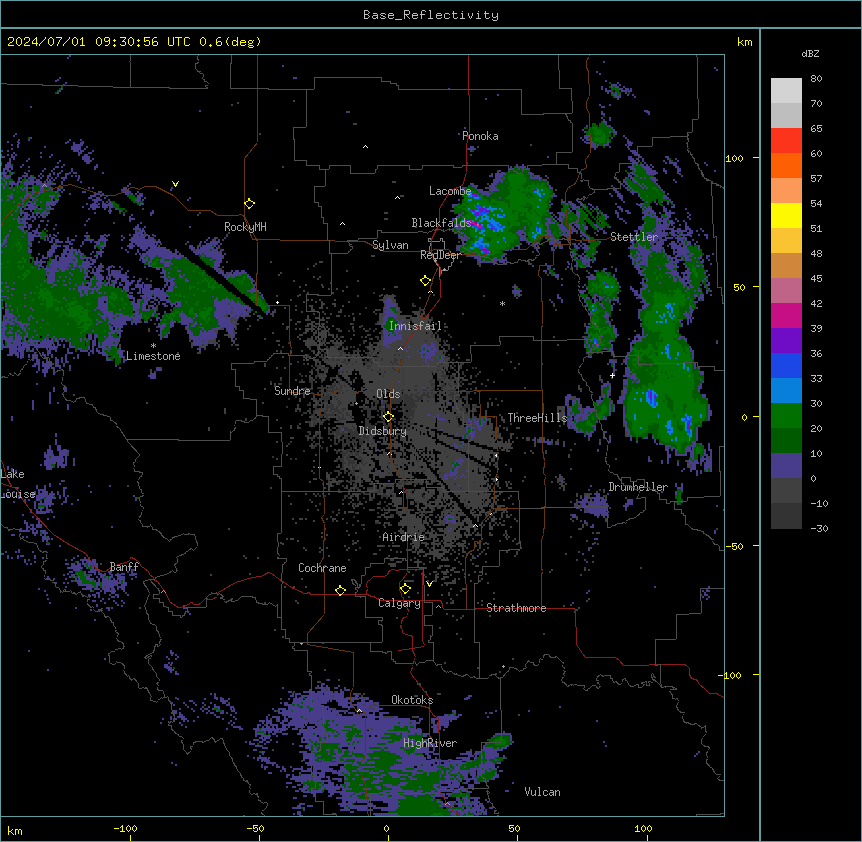Click the Didsbury label
The width and height of the screenshot is (862, 842).
click(x=383, y=431)
